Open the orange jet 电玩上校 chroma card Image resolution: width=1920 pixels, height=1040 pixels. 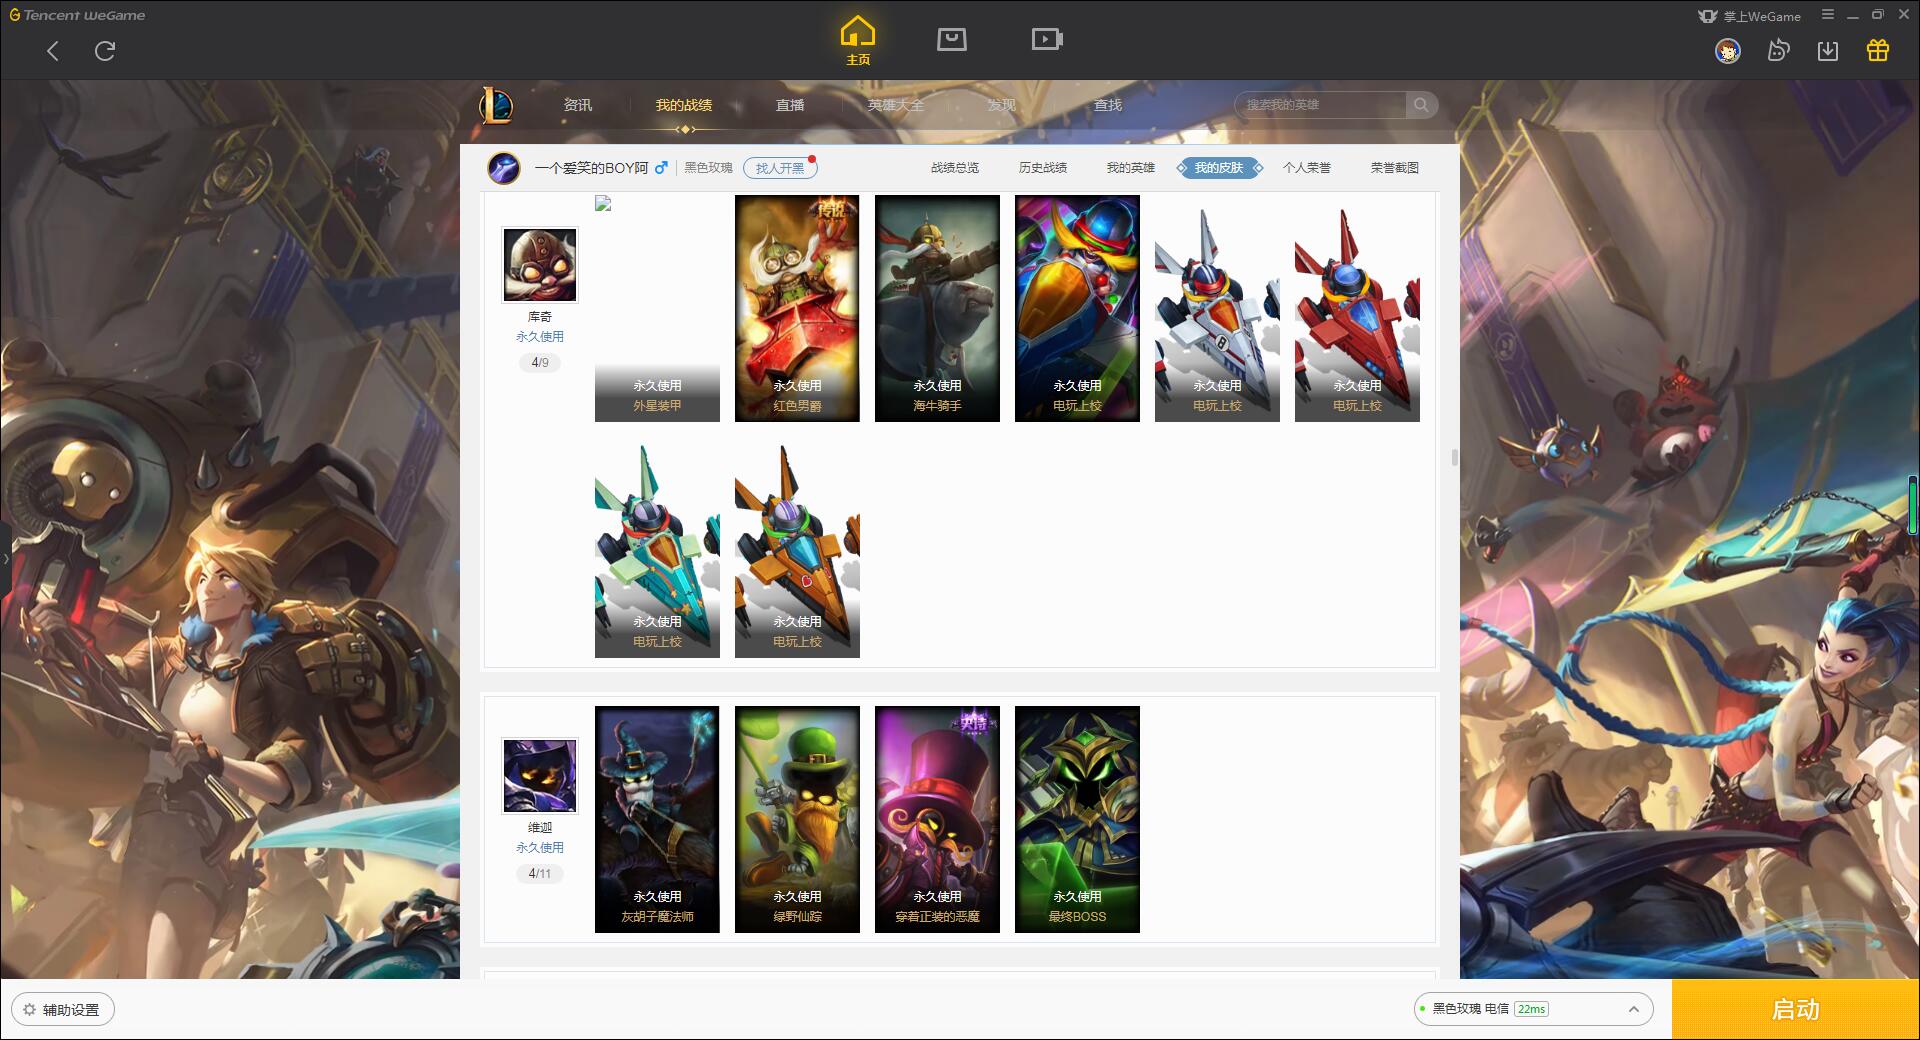(797, 545)
